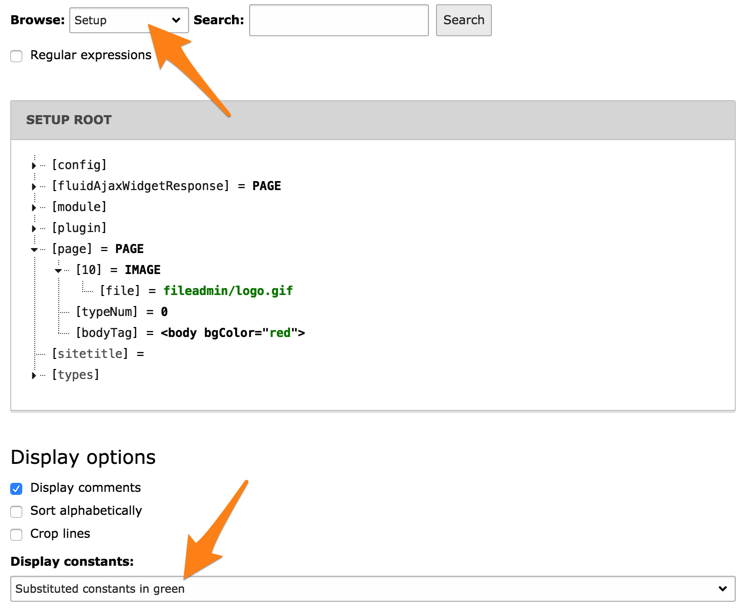Open the Display constants dropdown
The height and width of the screenshot is (611, 742).
click(x=372, y=589)
